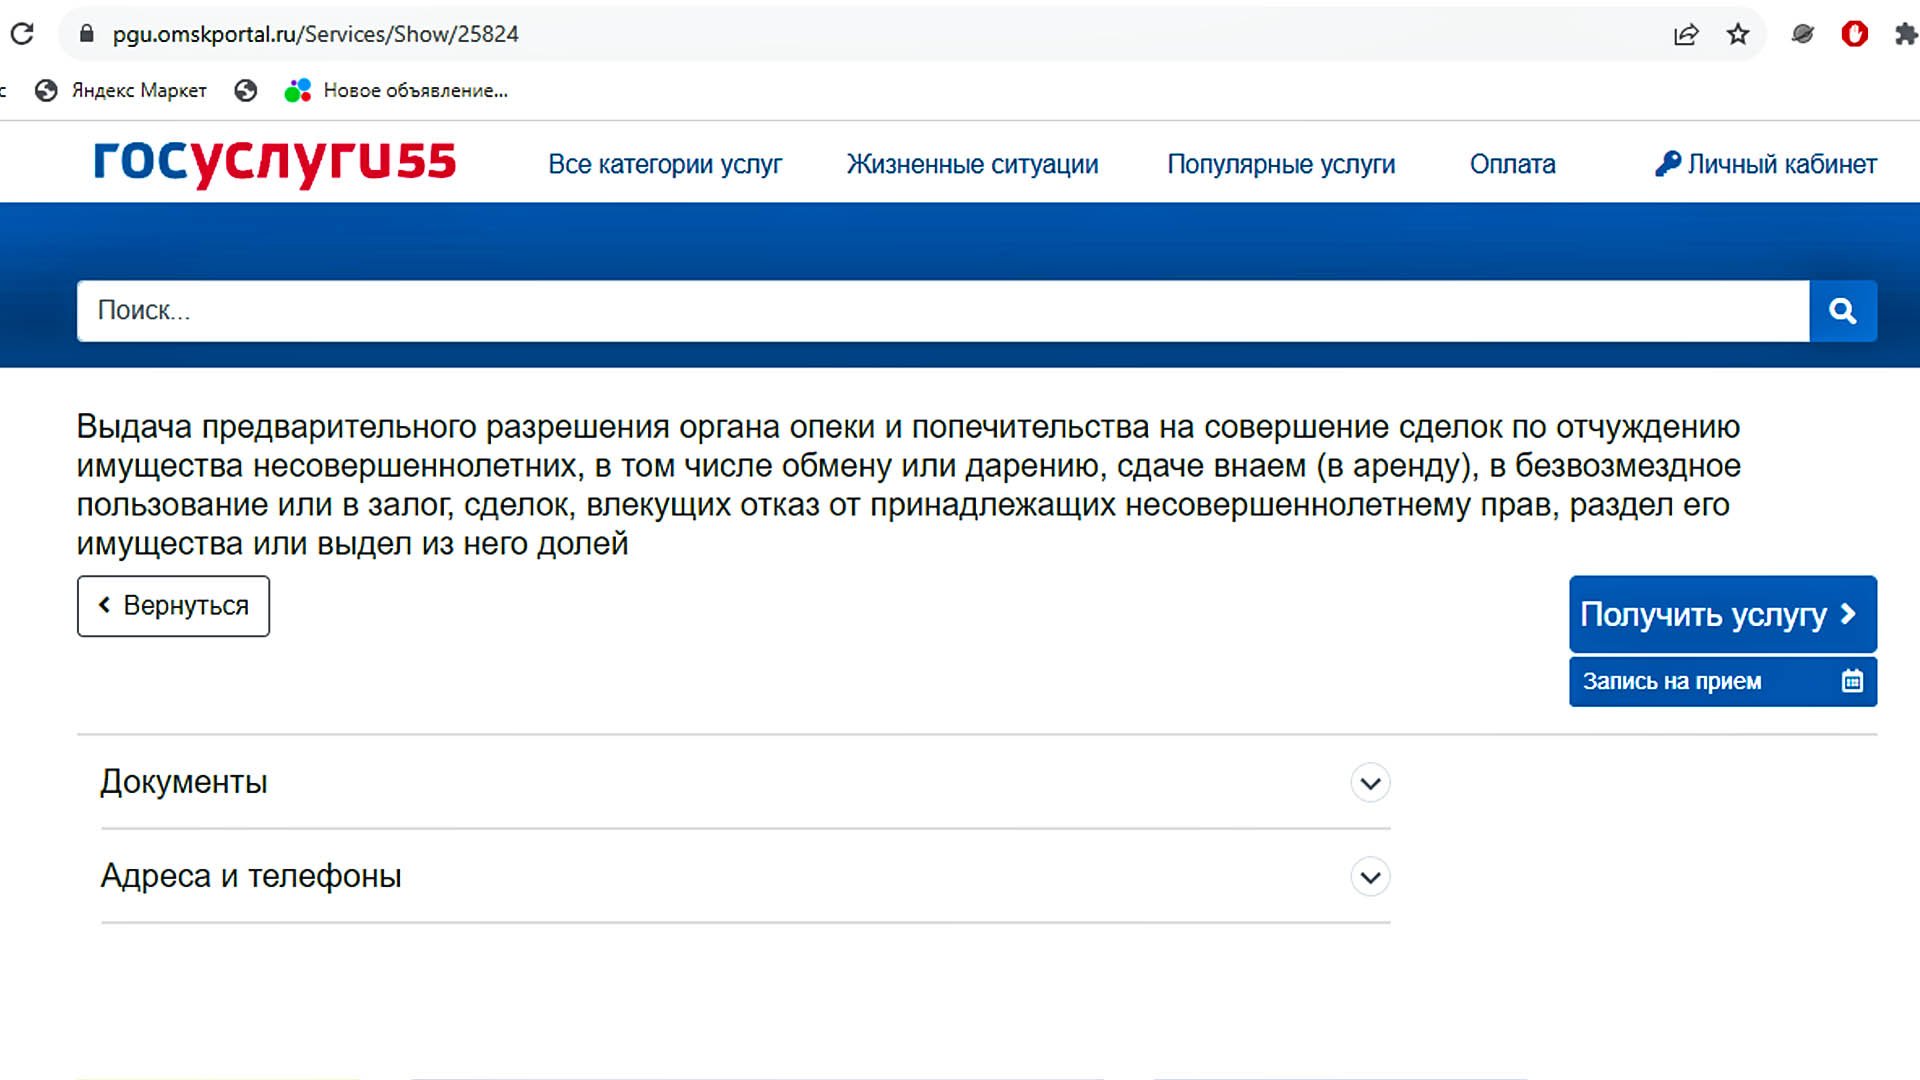The height and width of the screenshot is (1080, 1920).
Task: Go to the Жизненные ситуации menu item
Action: (972, 164)
